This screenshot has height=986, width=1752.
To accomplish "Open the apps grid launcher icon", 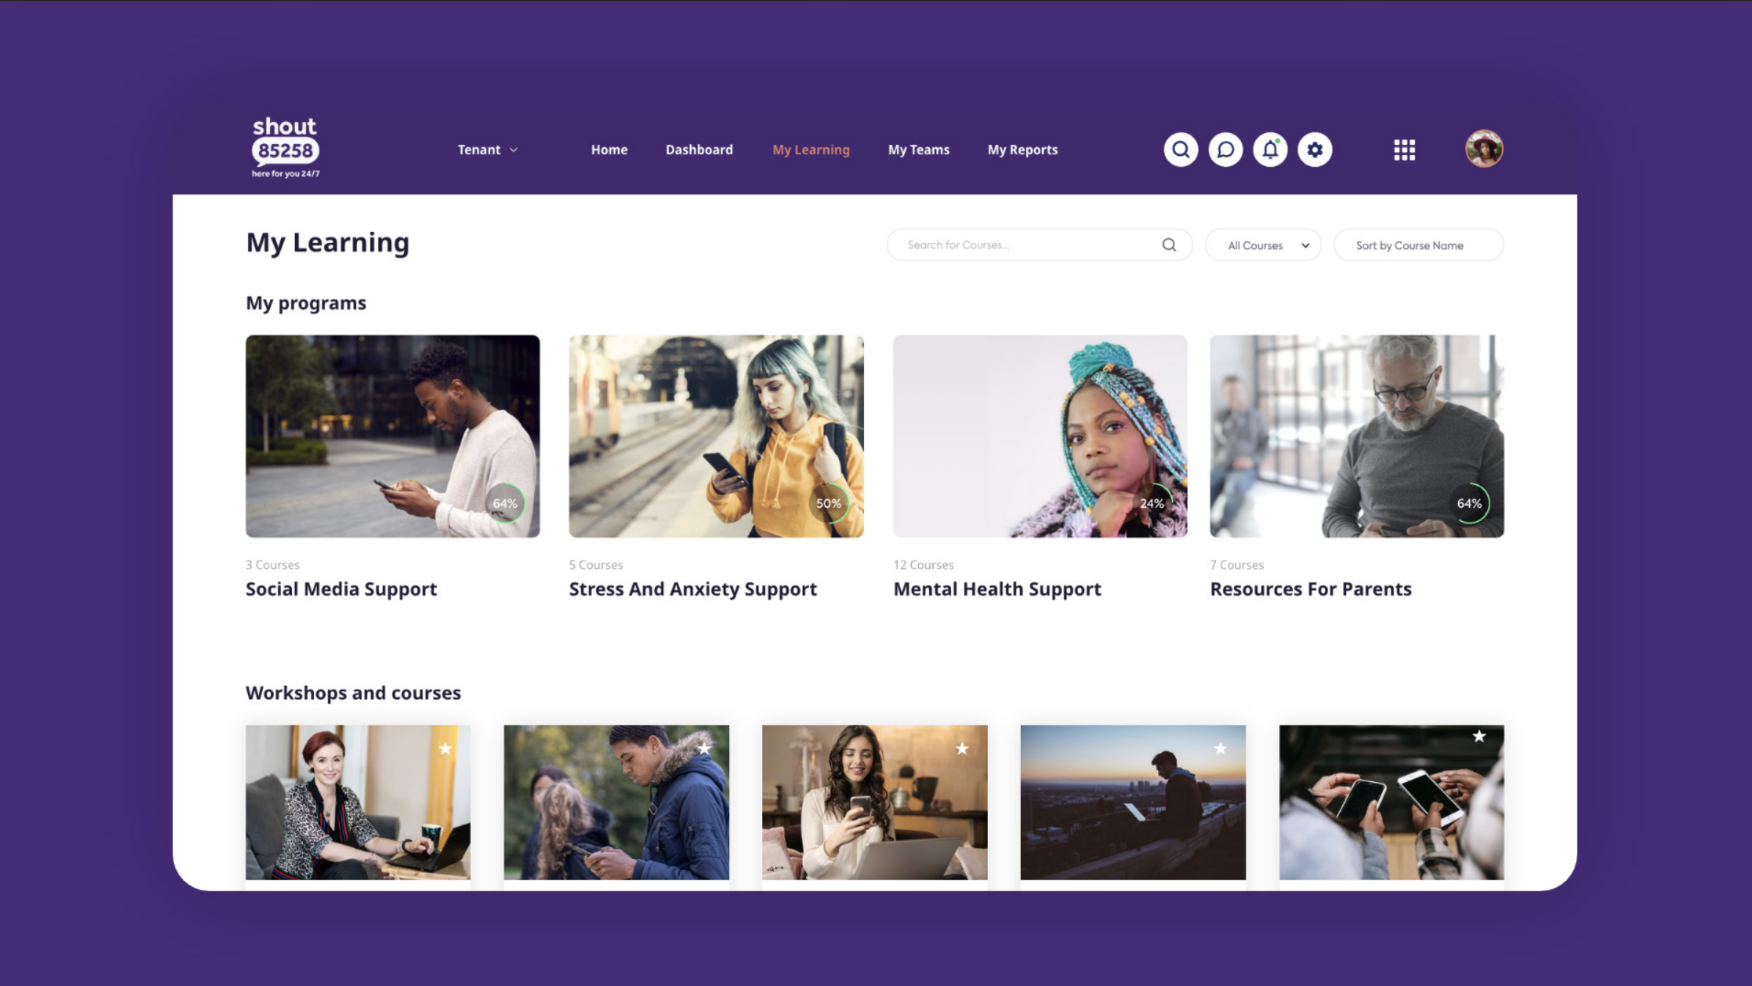I will click(x=1404, y=150).
